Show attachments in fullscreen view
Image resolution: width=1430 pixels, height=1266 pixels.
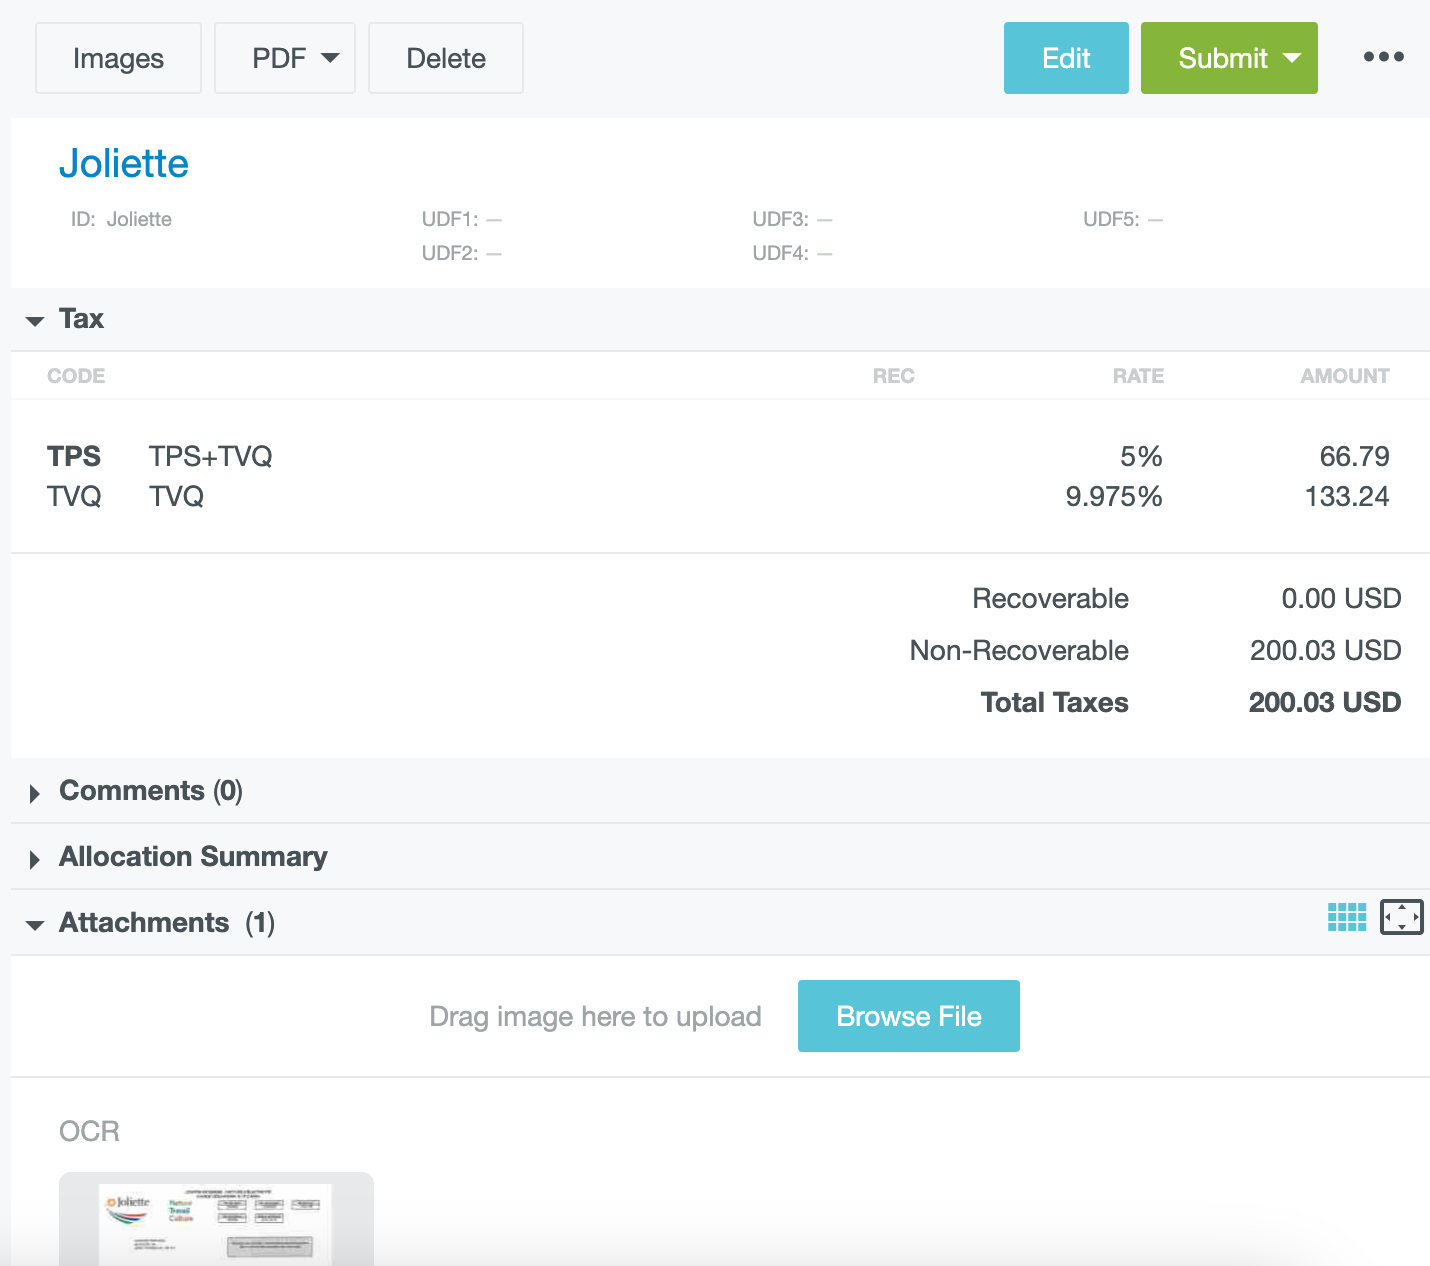(x=1402, y=917)
